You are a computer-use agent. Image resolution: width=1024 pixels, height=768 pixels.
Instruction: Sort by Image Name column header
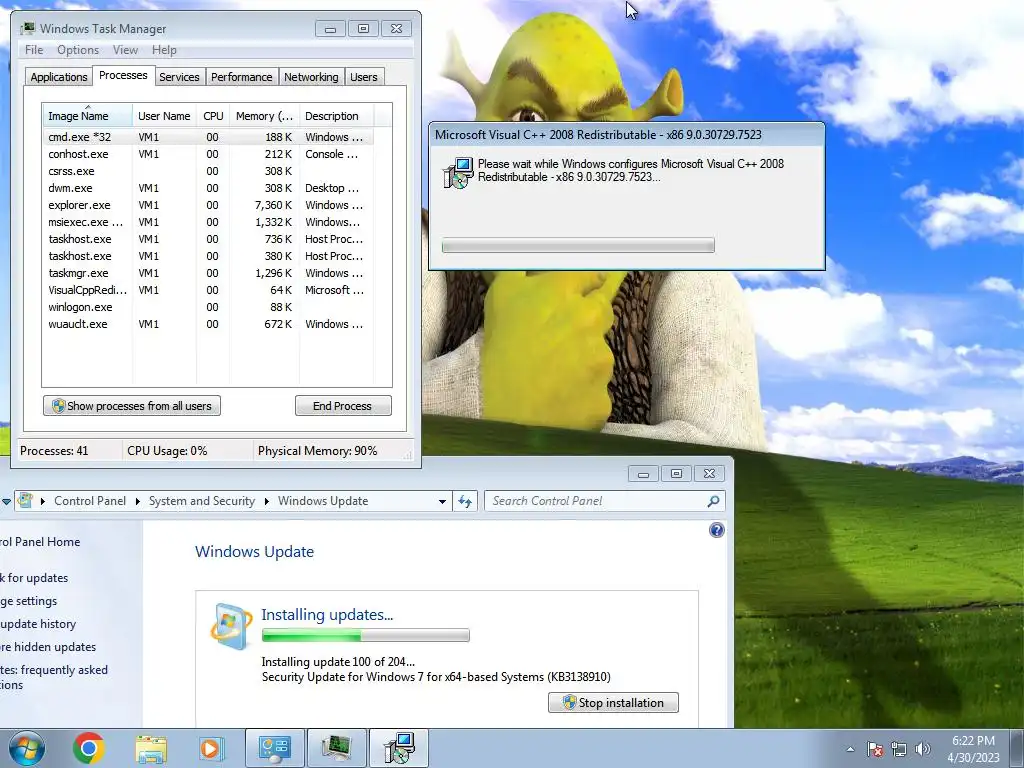87,116
